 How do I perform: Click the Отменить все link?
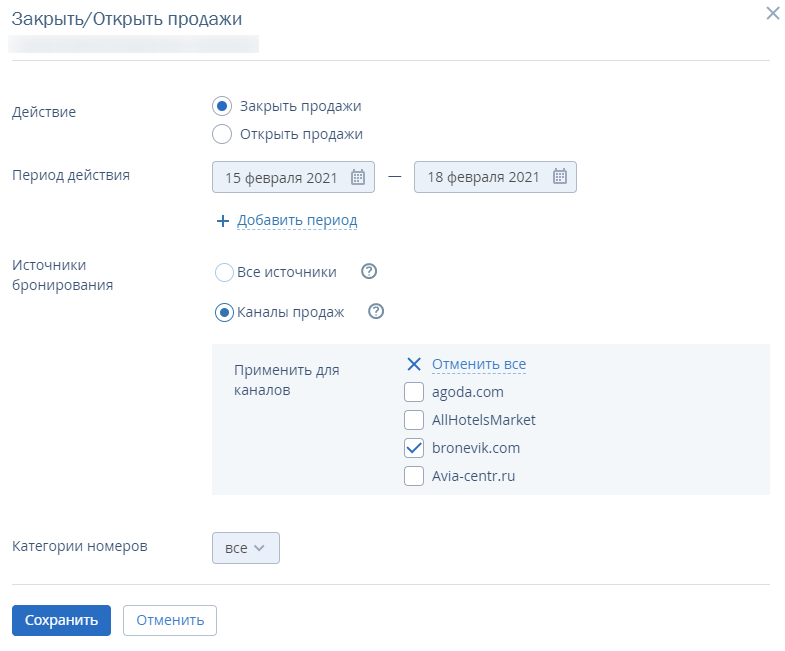[479, 364]
